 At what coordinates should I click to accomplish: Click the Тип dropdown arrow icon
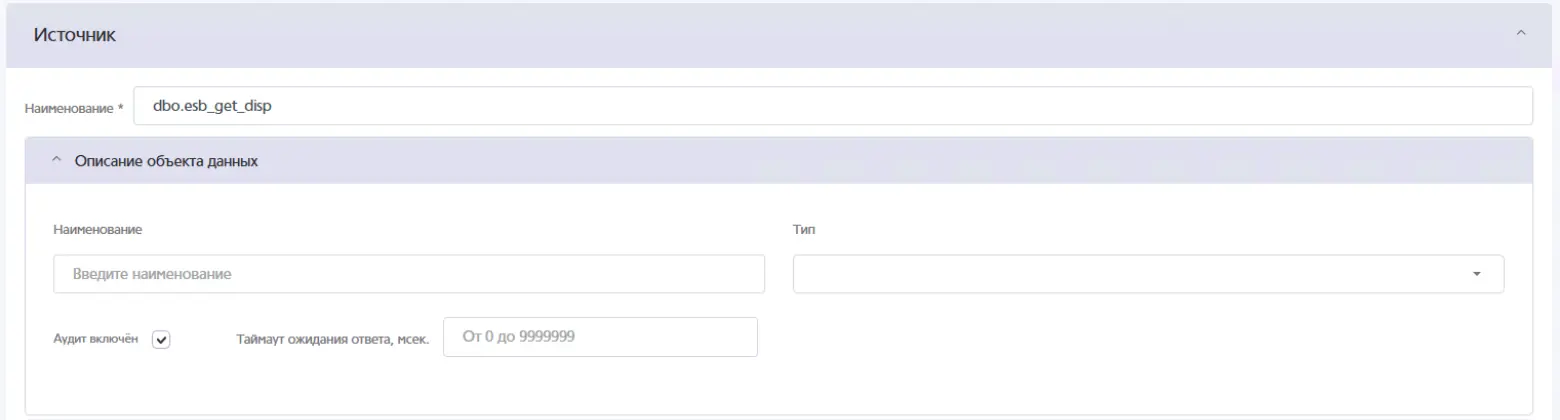point(1477,274)
